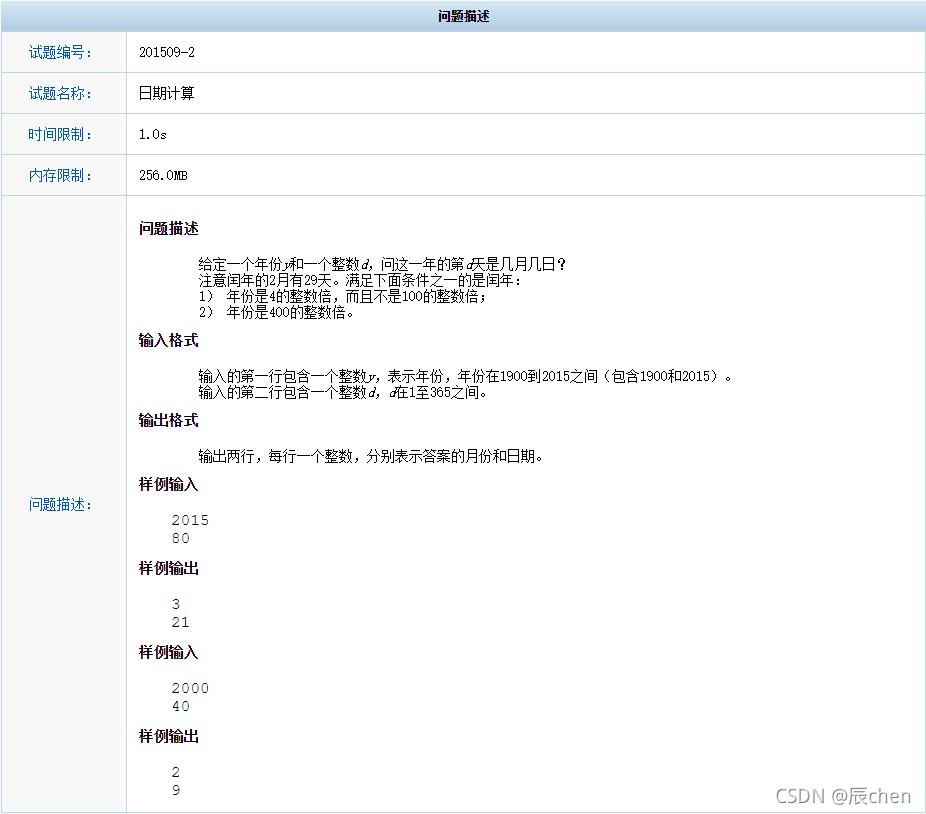The height and width of the screenshot is (814, 926).
Task: Select the time limit value 1.0s
Action: click(151, 134)
